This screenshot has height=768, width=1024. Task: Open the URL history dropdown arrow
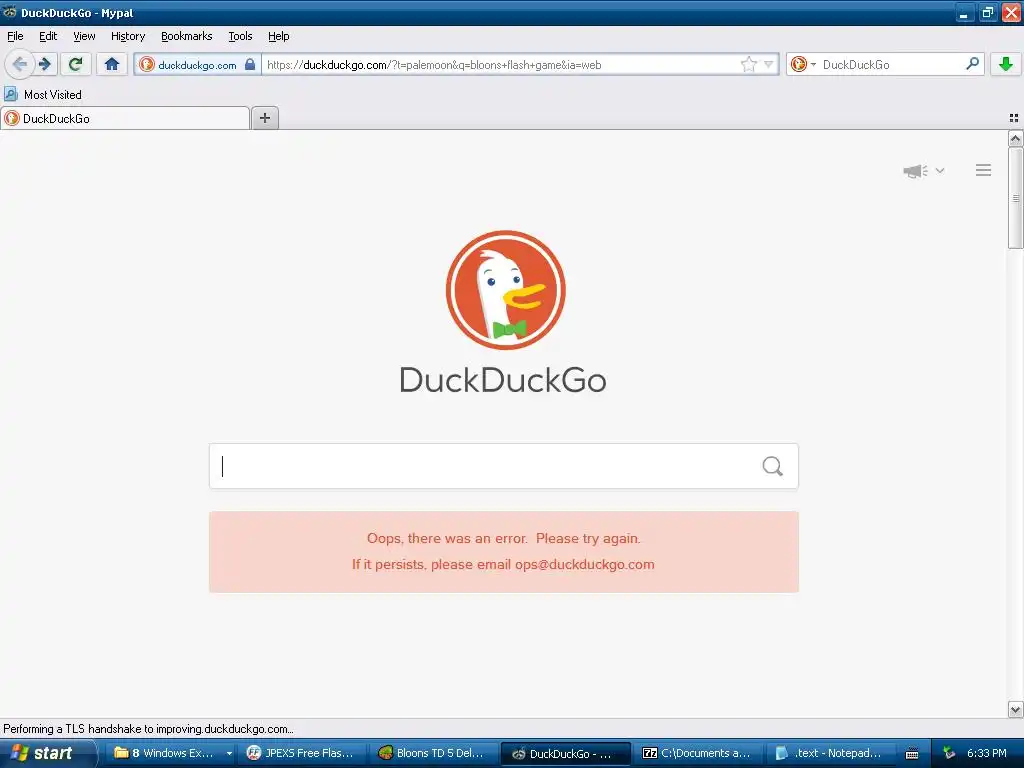pyautogui.click(x=769, y=64)
